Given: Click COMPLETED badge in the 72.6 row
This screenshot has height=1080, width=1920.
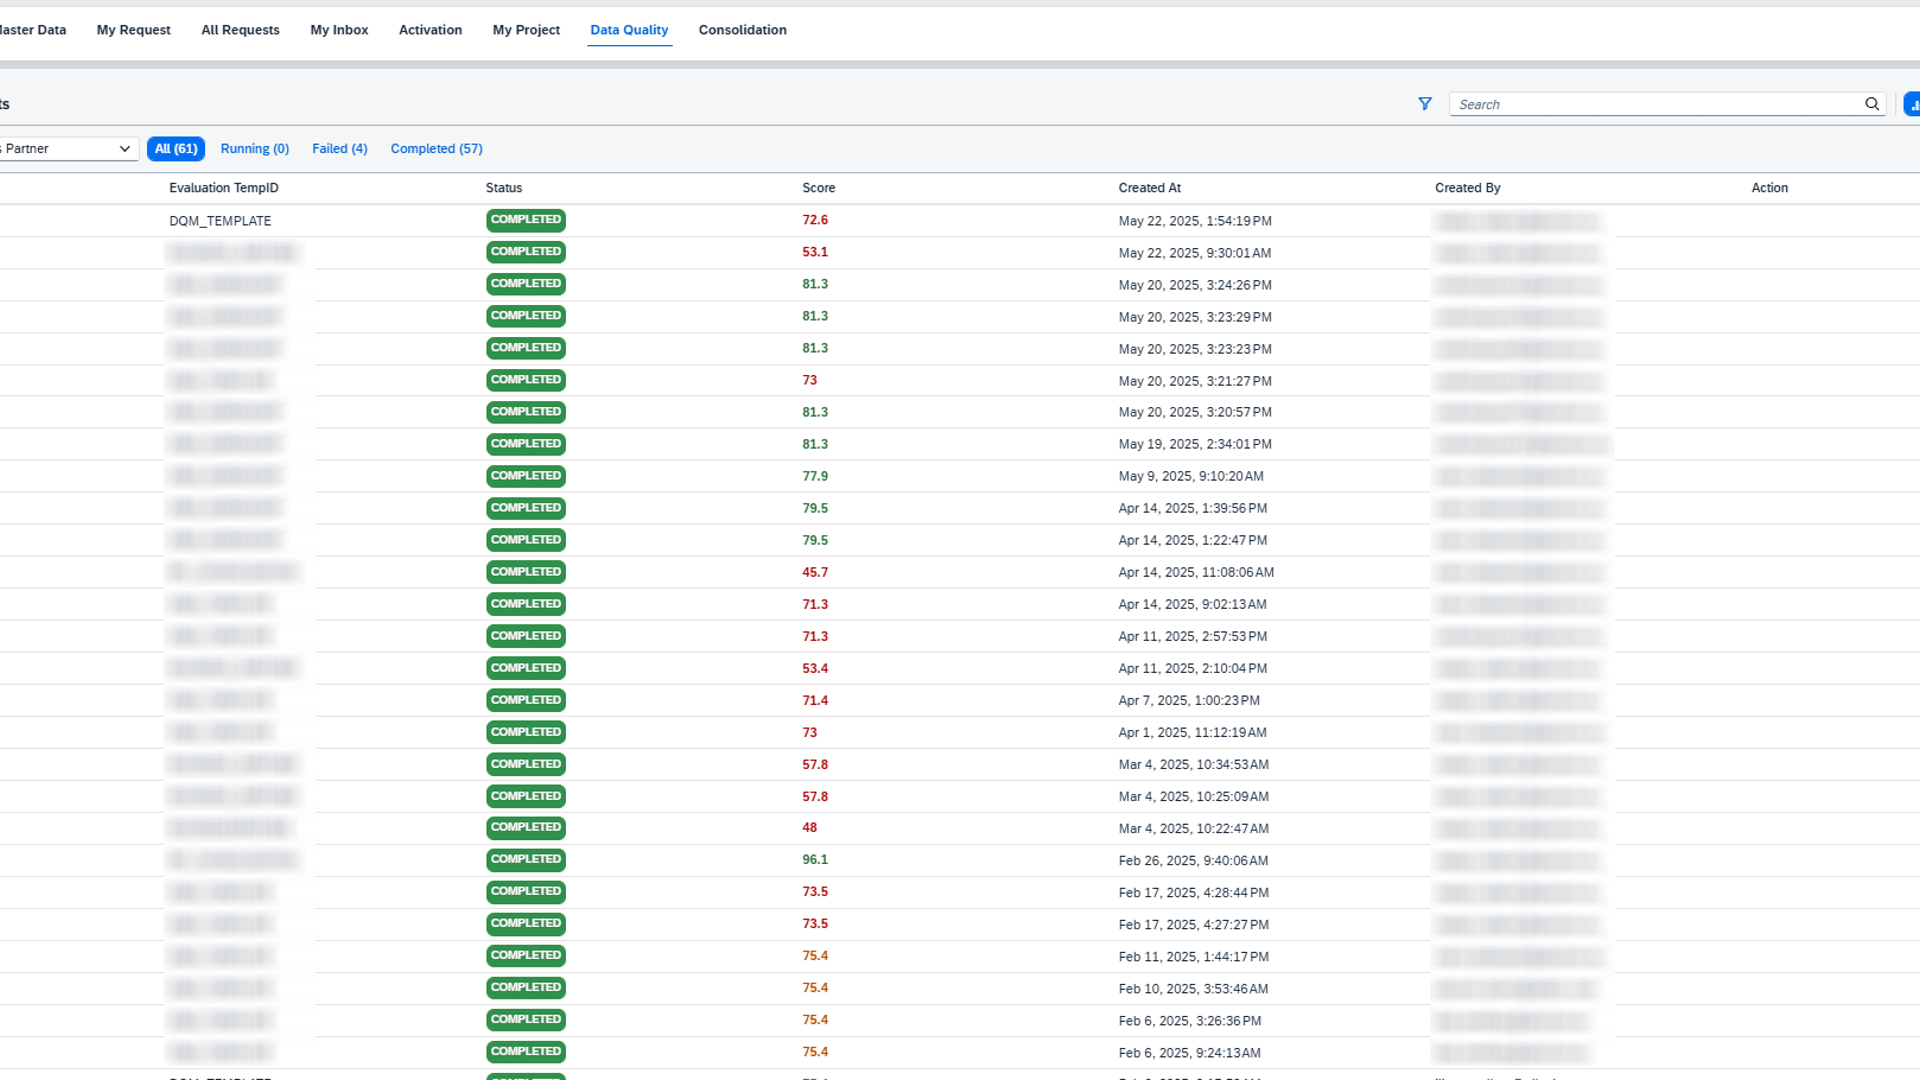Looking at the screenshot, I should (x=526, y=220).
